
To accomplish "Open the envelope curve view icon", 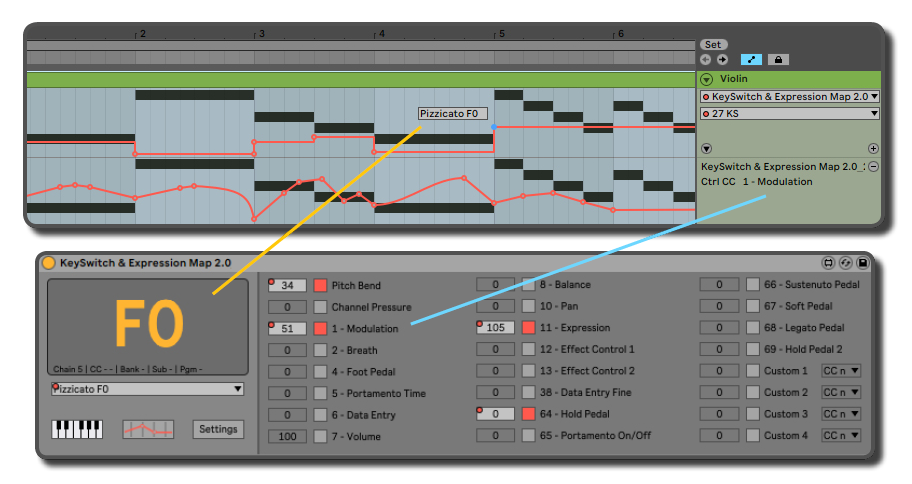I will [x=148, y=429].
